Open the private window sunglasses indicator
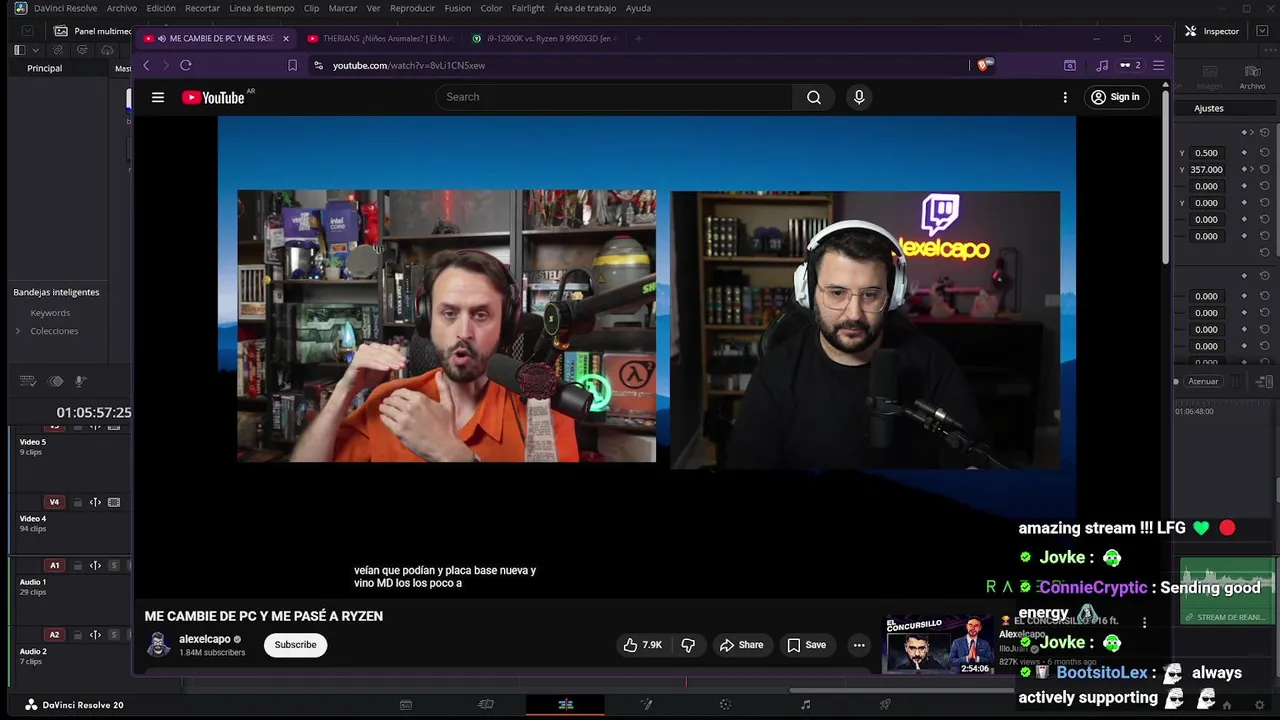This screenshot has width=1280, height=720. pyautogui.click(x=1130, y=65)
